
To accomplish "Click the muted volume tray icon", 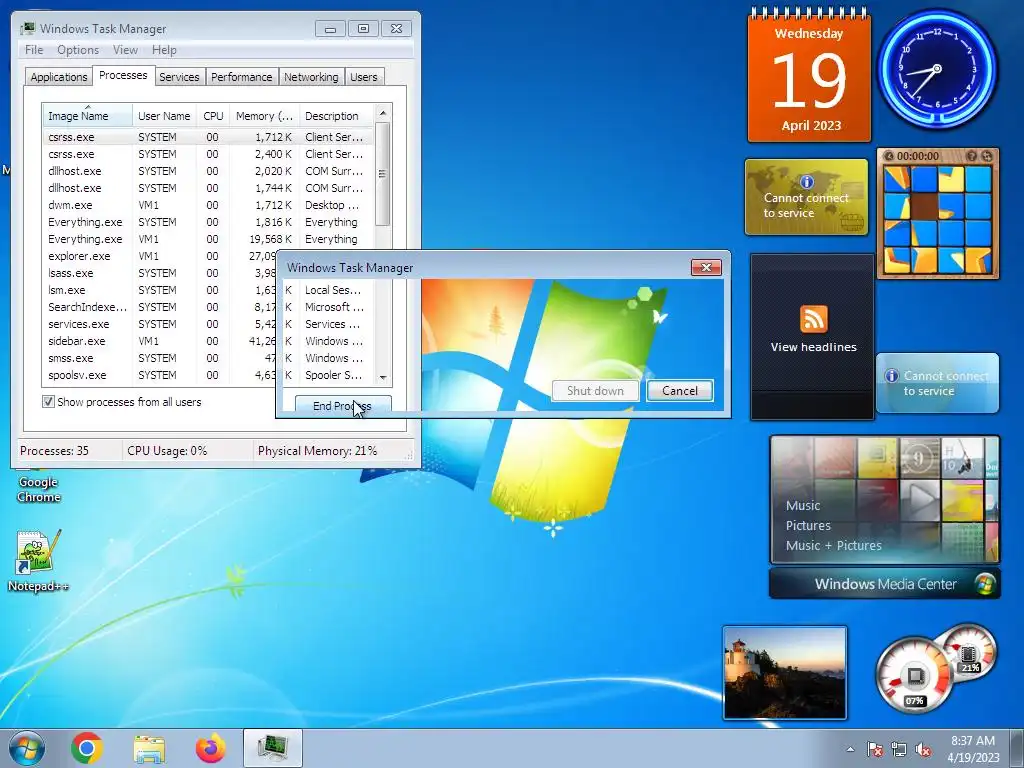I will click(x=923, y=749).
